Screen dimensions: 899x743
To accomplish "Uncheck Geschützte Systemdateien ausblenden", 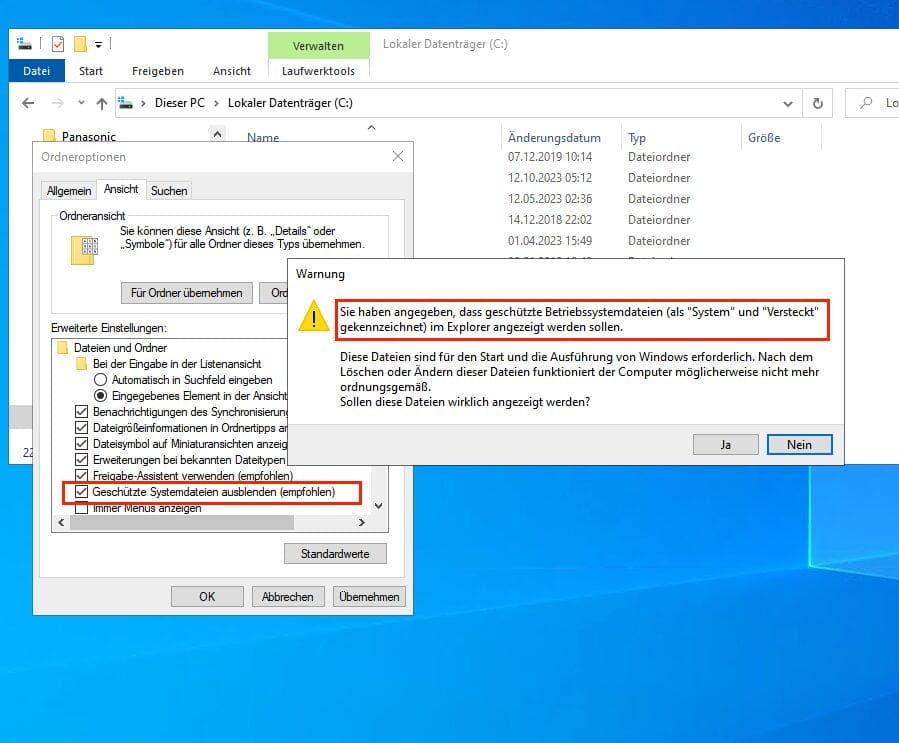I will [82, 492].
